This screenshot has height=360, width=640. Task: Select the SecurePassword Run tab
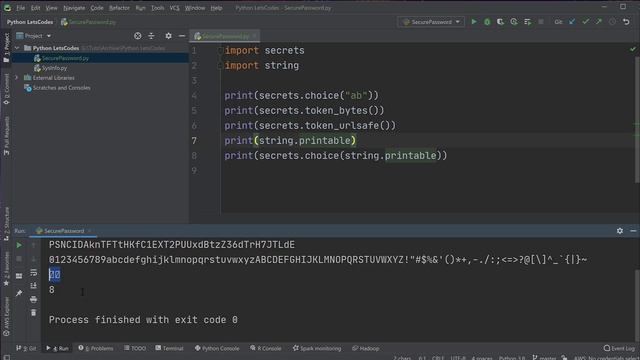tap(63, 231)
